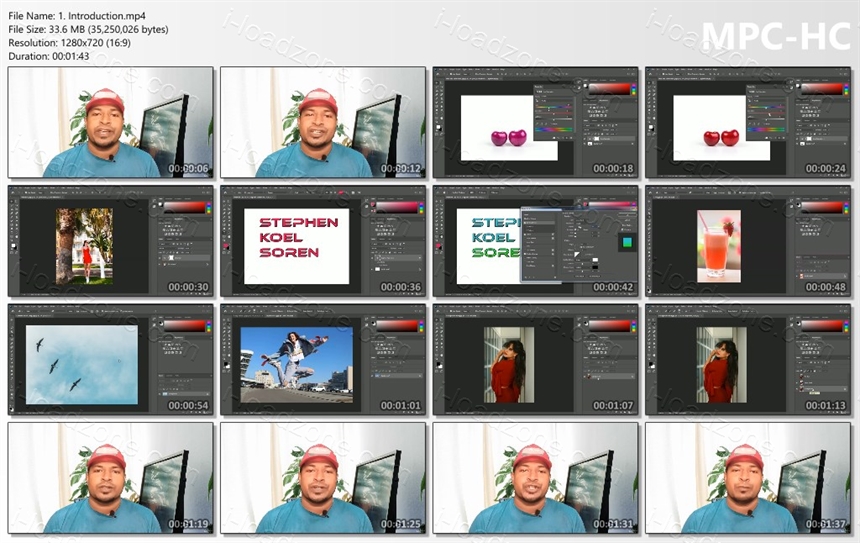
Task: Open the thumbnail stamped 00:01:13
Action: pyautogui.click(x=748, y=360)
